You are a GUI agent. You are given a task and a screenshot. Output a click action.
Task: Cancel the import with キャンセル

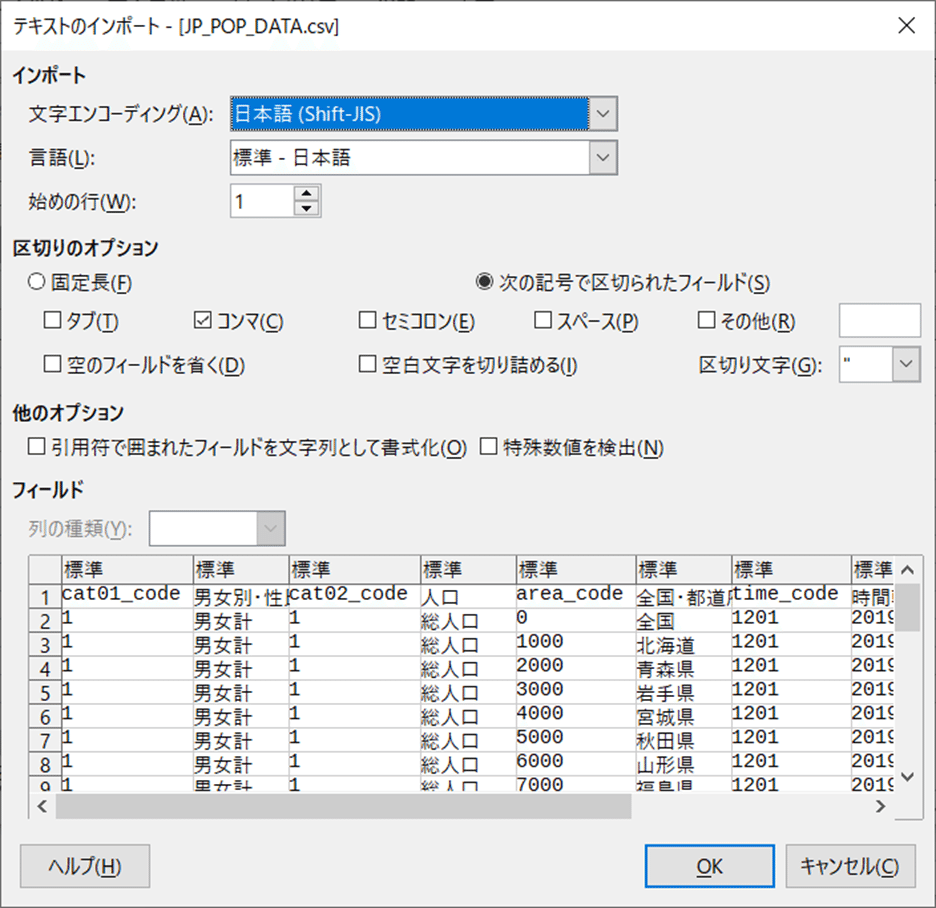[851, 866]
